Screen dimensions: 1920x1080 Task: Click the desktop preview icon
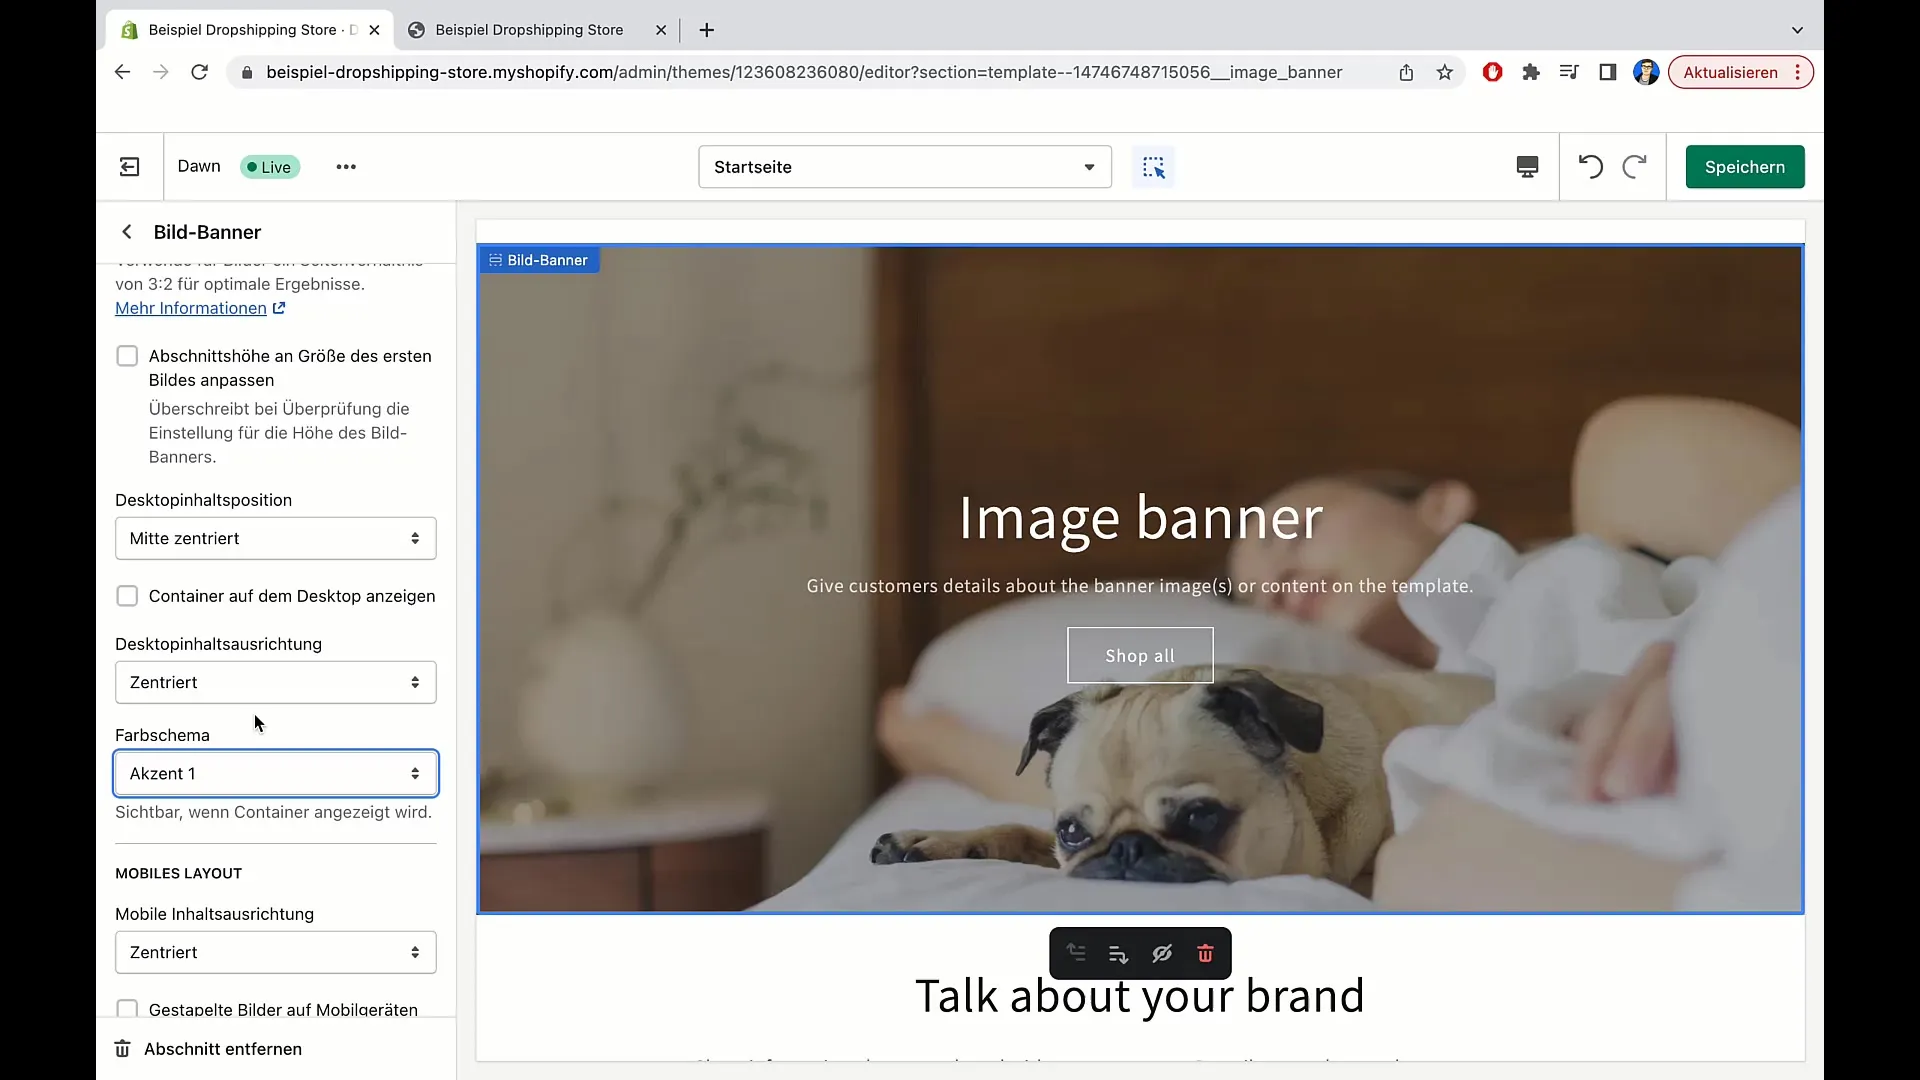[1527, 166]
